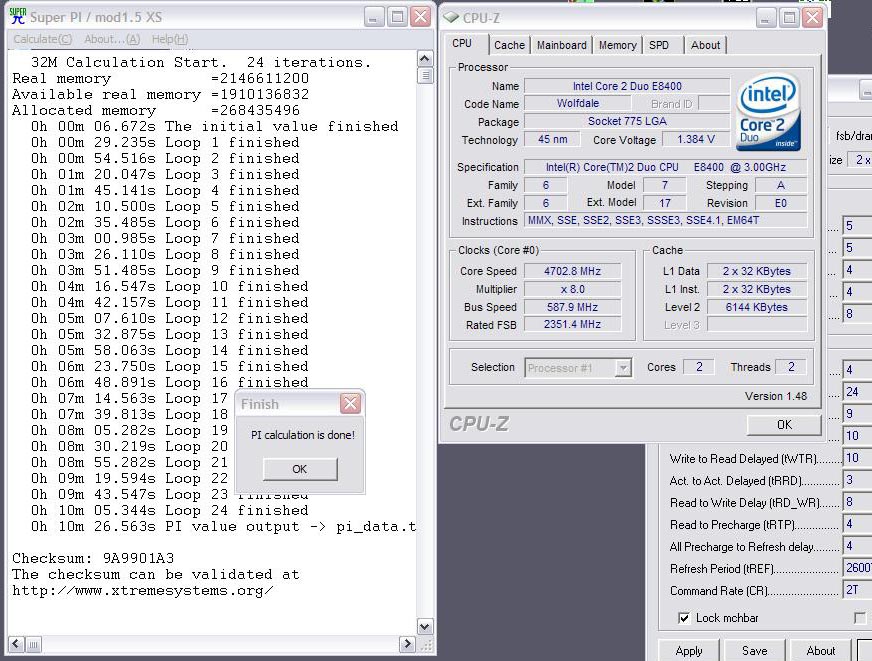
Task: Click the Code Name Wolfdale field
Action: pyautogui.click(x=578, y=103)
